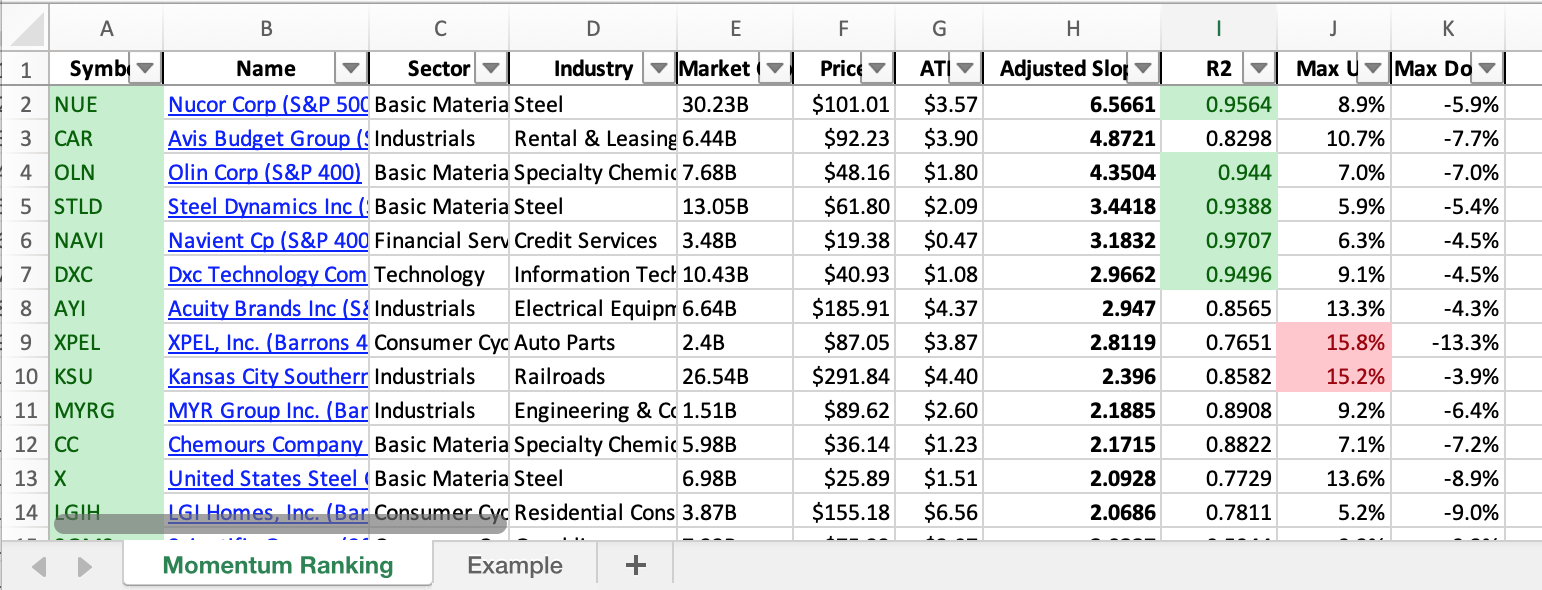Open the Olin Corp (S&P 400) link
1542x590 pixels.
[x=265, y=172]
